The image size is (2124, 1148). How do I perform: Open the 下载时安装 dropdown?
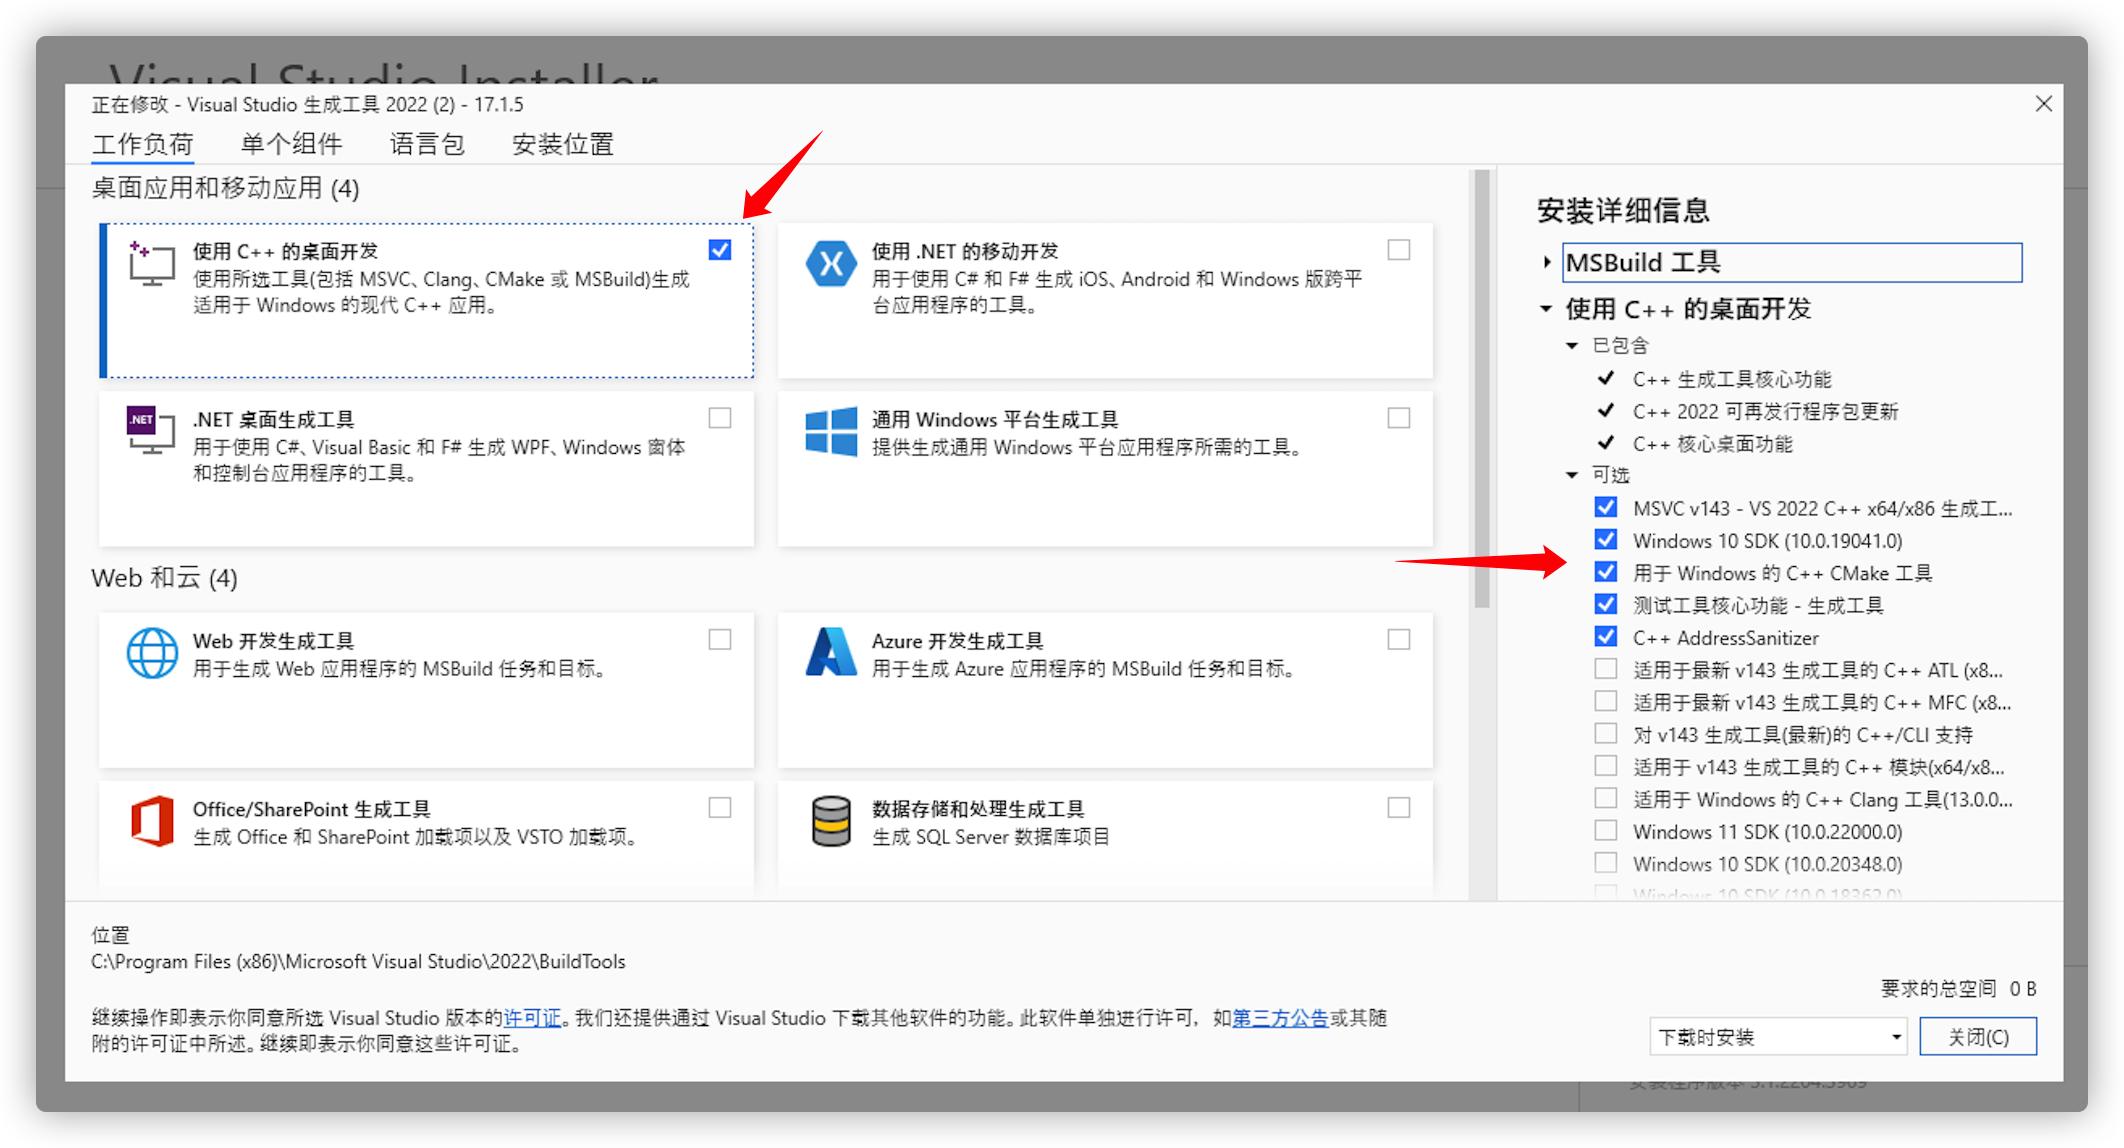coord(1779,1037)
